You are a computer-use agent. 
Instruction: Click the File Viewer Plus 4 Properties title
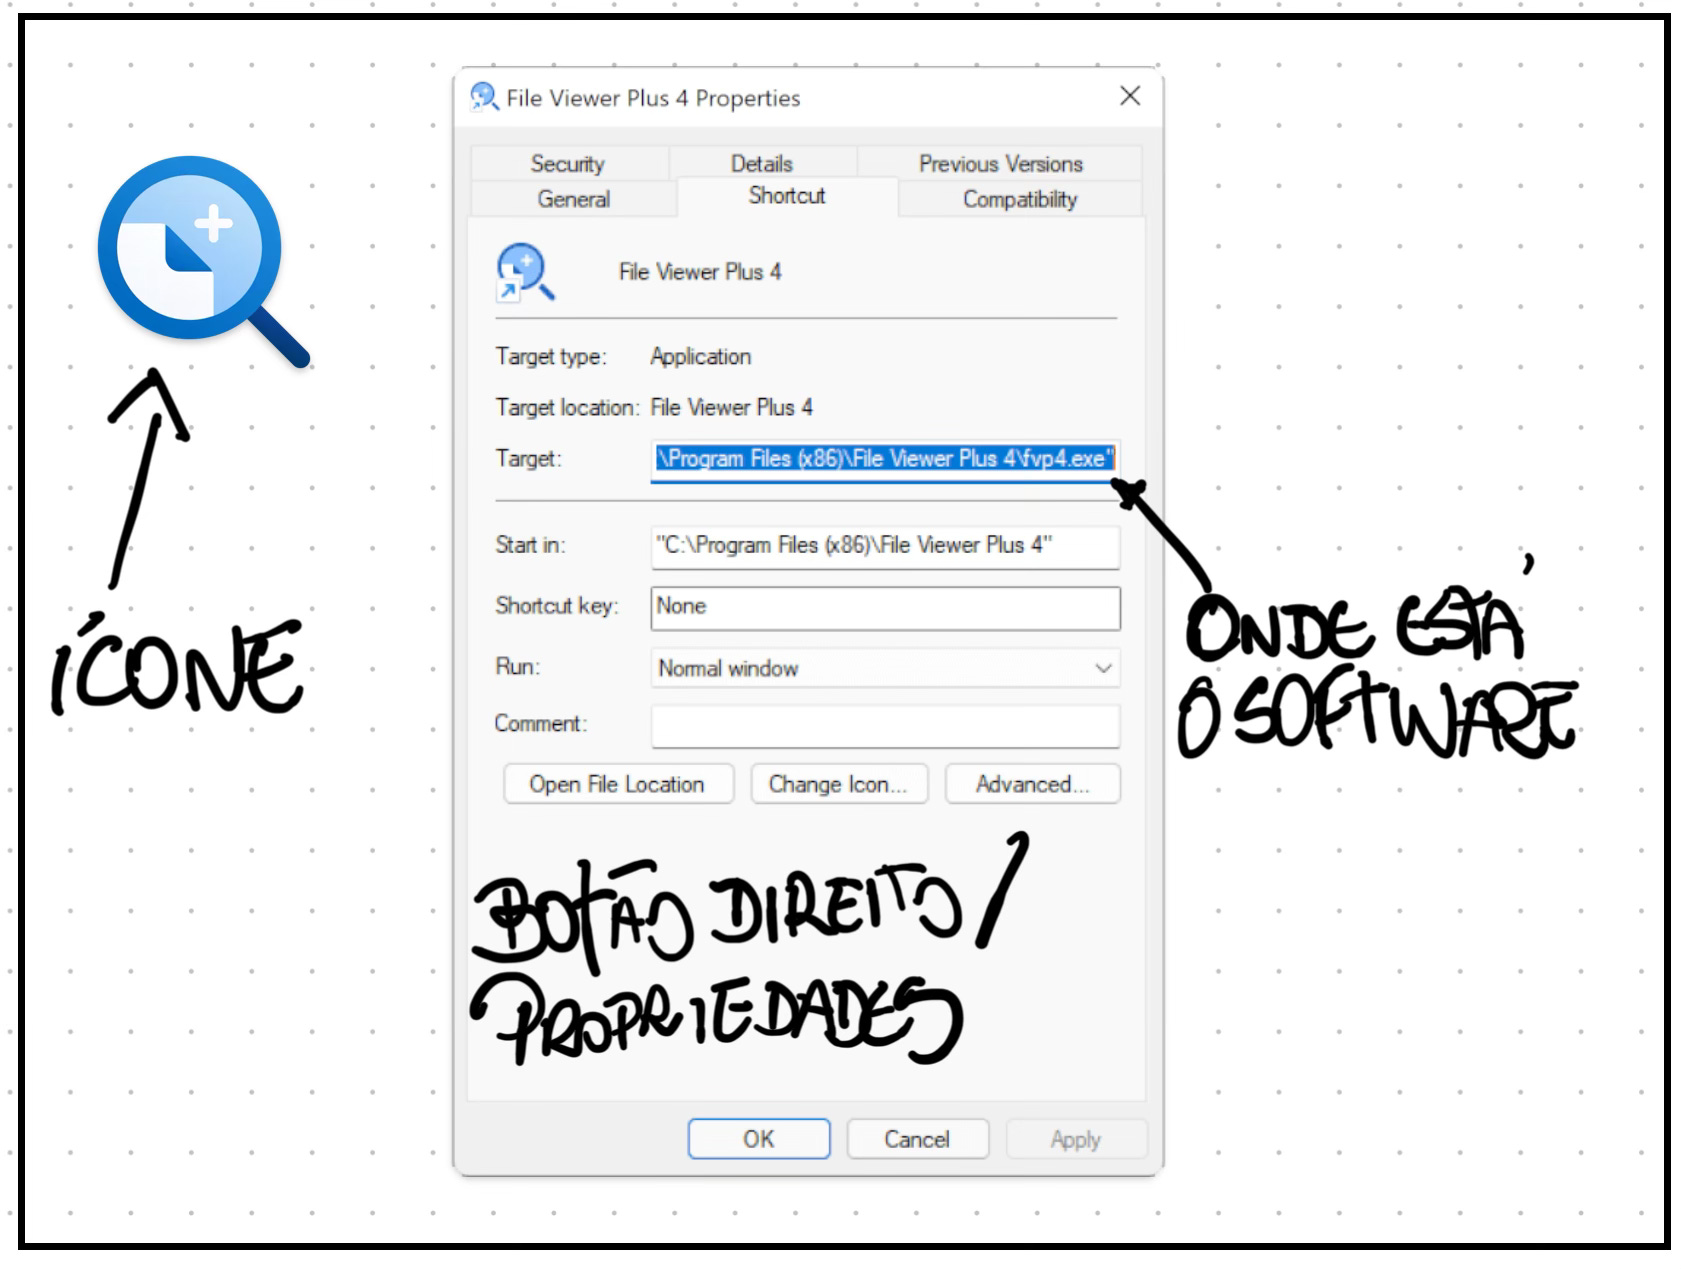[653, 98]
